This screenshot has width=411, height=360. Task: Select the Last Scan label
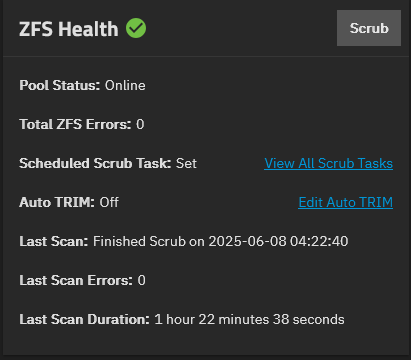click(x=54, y=241)
